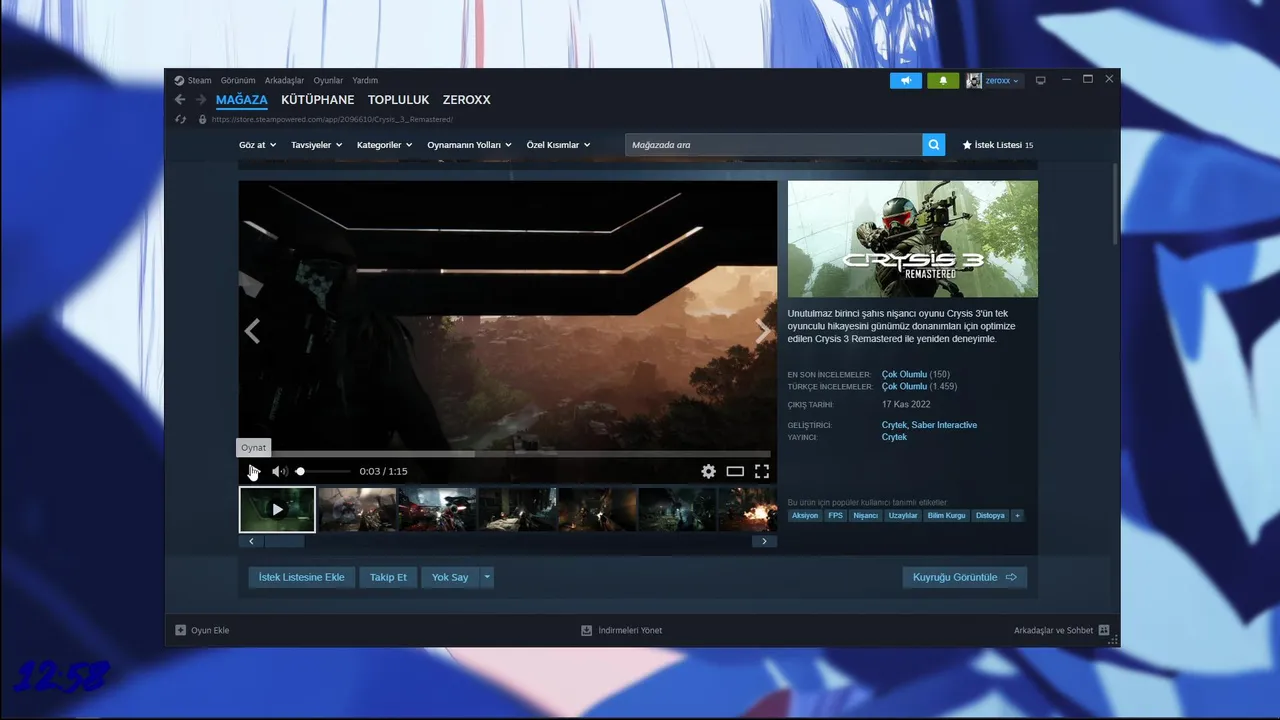Click the plus icon beside Oyun Ekle
The image size is (1280, 720).
coord(180,630)
